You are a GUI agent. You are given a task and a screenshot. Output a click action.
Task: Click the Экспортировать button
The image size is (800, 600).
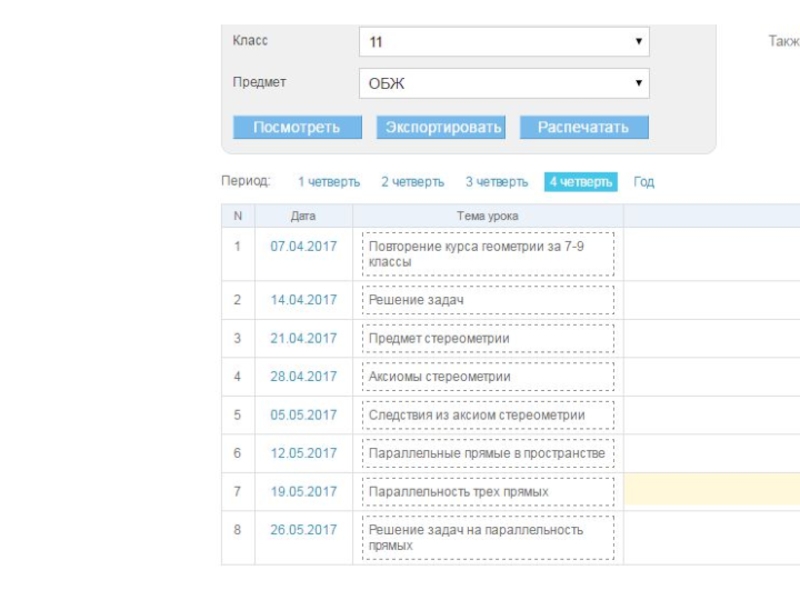(x=440, y=128)
